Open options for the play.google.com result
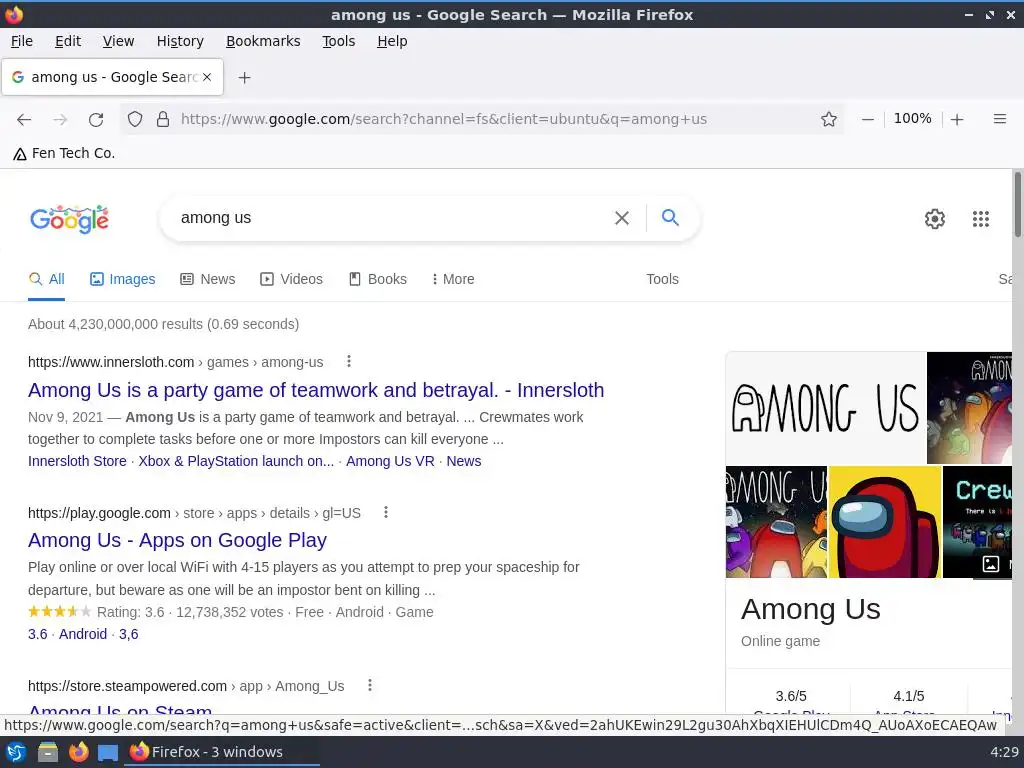Image resolution: width=1024 pixels, height=768 pixels. click(x=386, y=512)
